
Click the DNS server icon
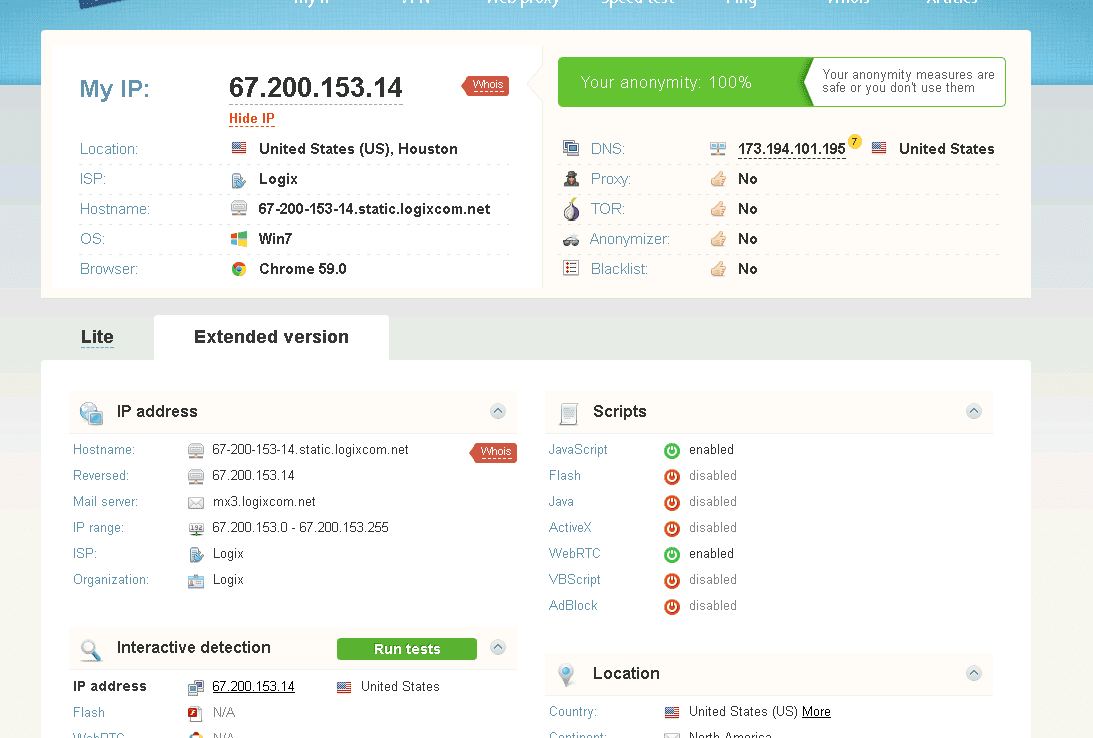(x=571, y=148)
